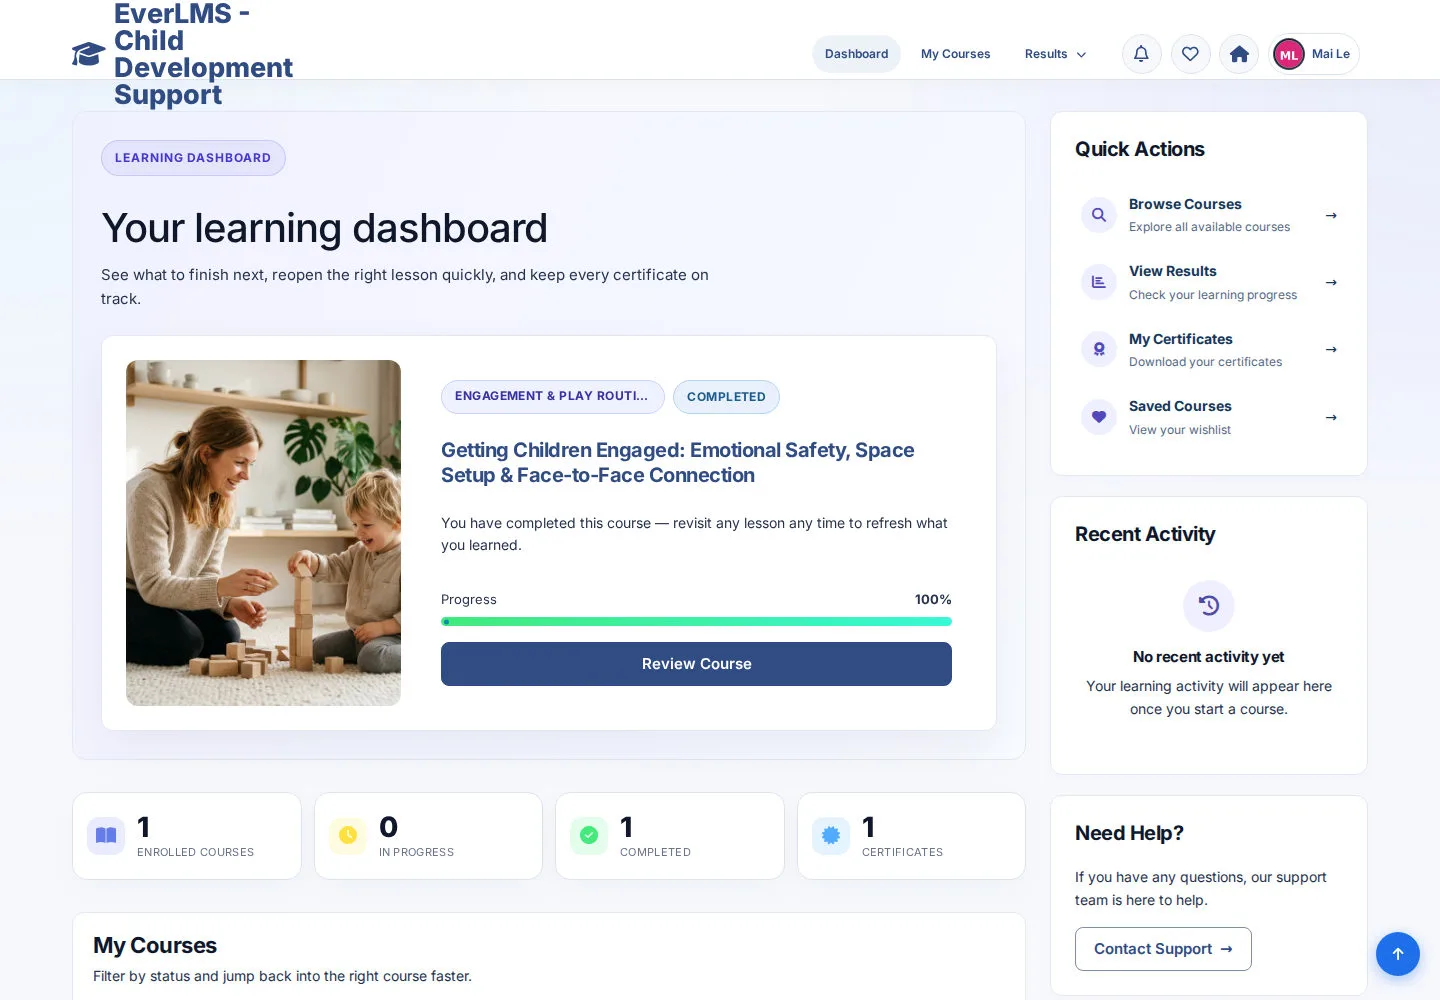Image resolution: width=1440 pixels, height=1000 pixels.
Task: Click the arrow next to View Results
Action: 1331,282
